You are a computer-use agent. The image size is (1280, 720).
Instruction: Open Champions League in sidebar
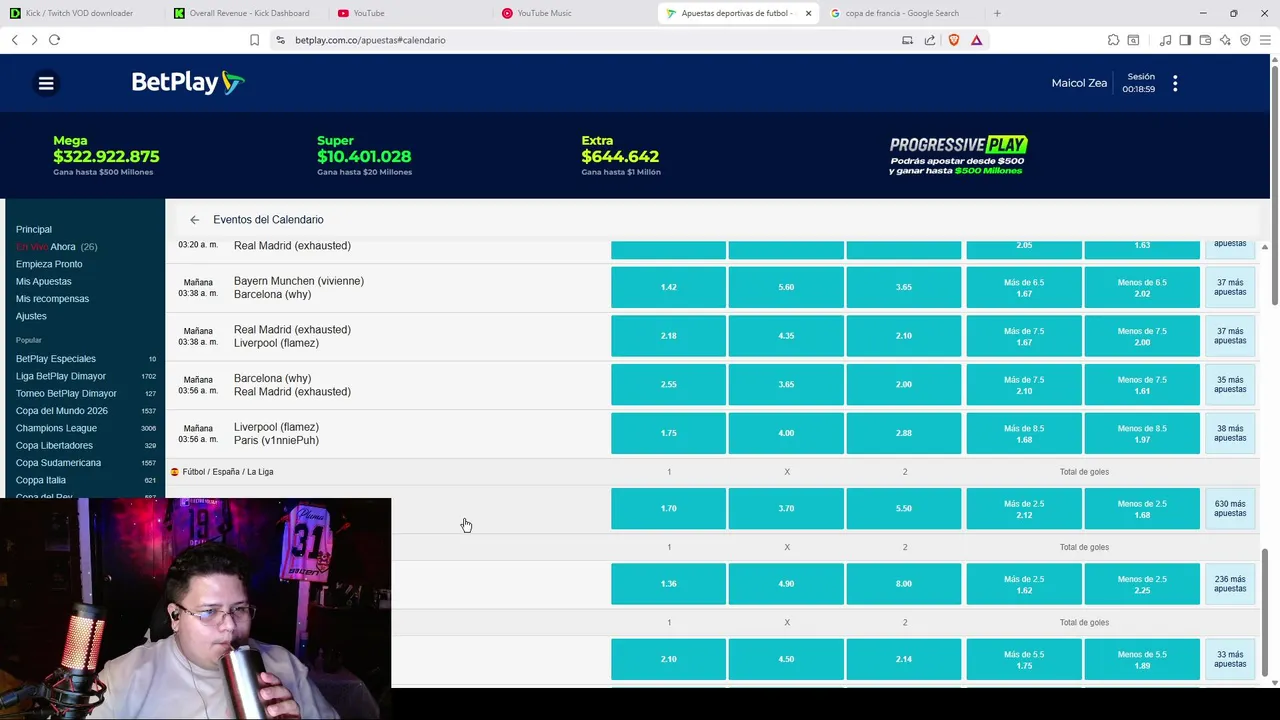point(85,428)
